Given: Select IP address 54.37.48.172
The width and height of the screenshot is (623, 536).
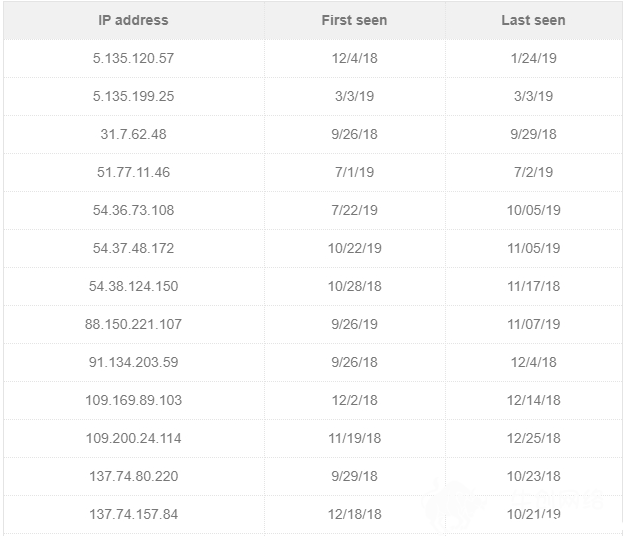Looking at the screenshot, I should click(x=133, y=248).
